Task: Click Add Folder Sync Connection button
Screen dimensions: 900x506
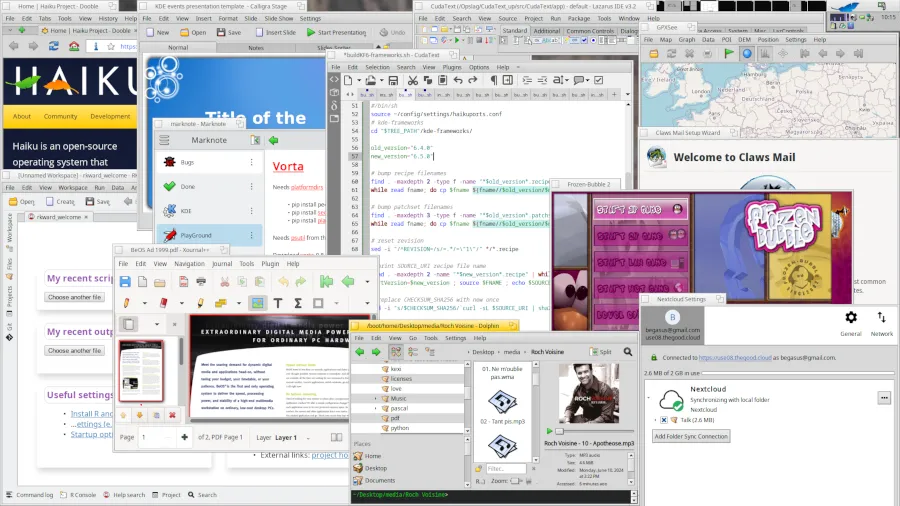Action: coord(690,436)
